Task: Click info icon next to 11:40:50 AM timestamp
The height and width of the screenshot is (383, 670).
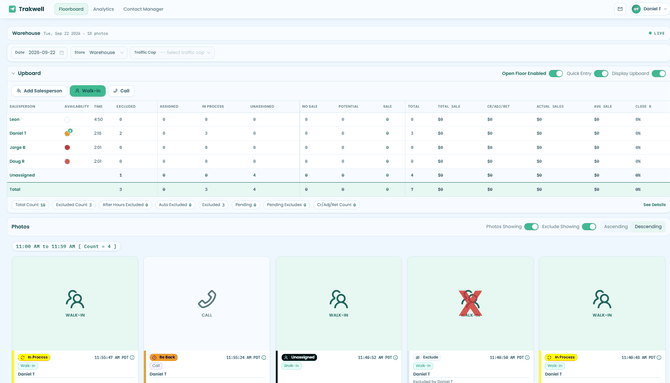Action: [527, 357]
